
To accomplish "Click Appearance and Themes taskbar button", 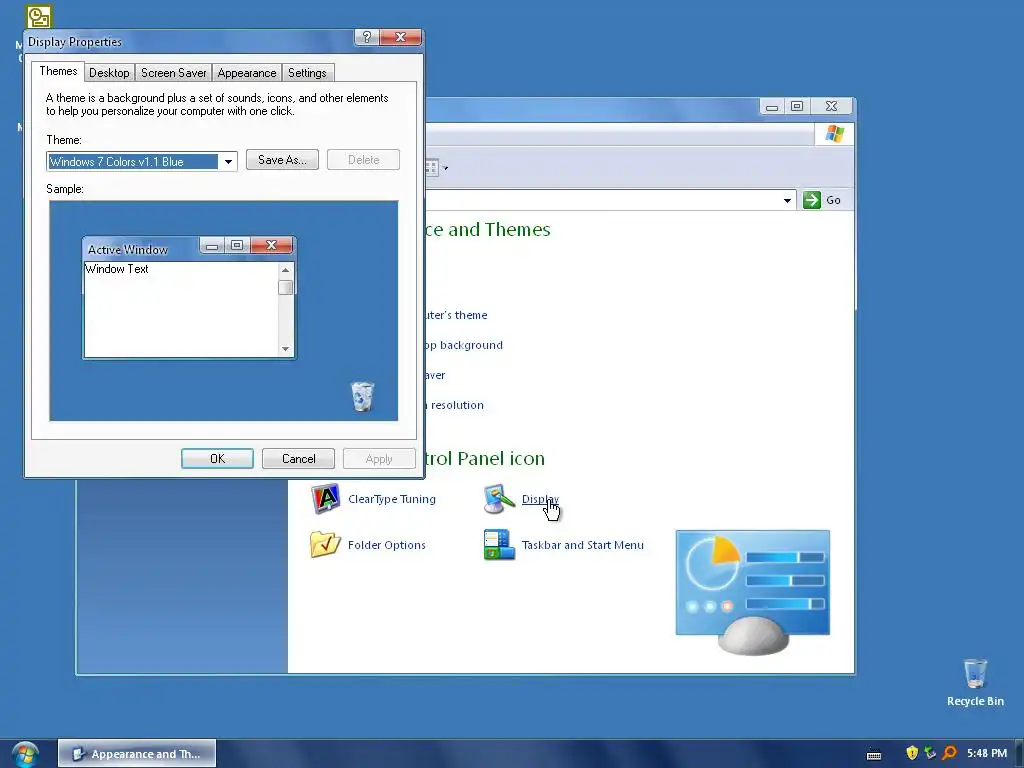I will (x=137, y=754).
